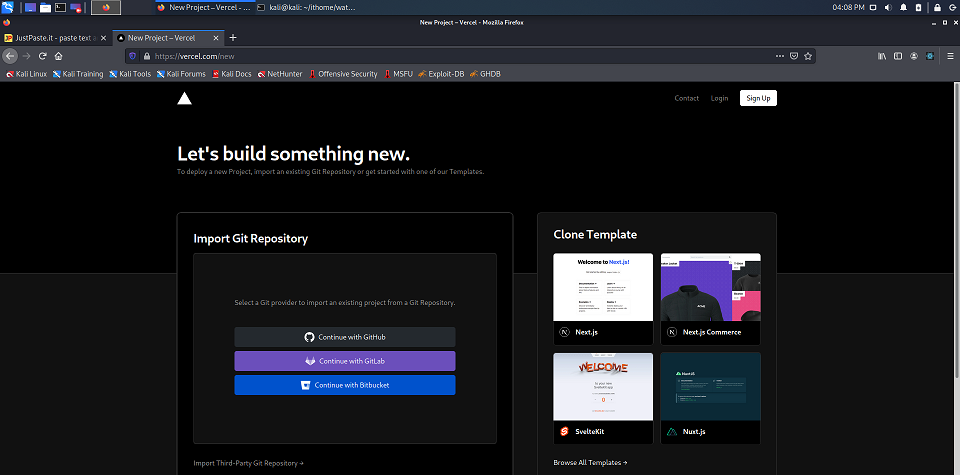This screenshot has width=960, height=475.
Task: Open the Kali Forums bookmark
Action: pos(181,74)
